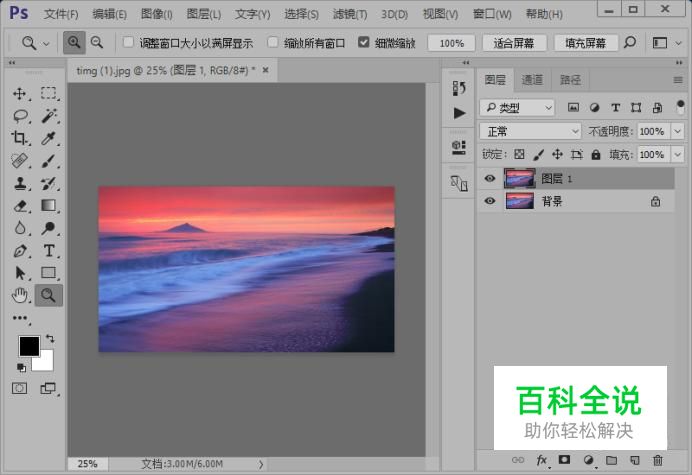Screen dimensions: 692x475
Task: Select the Rectangular Marquee tool
Action: (x=49, y=93)
